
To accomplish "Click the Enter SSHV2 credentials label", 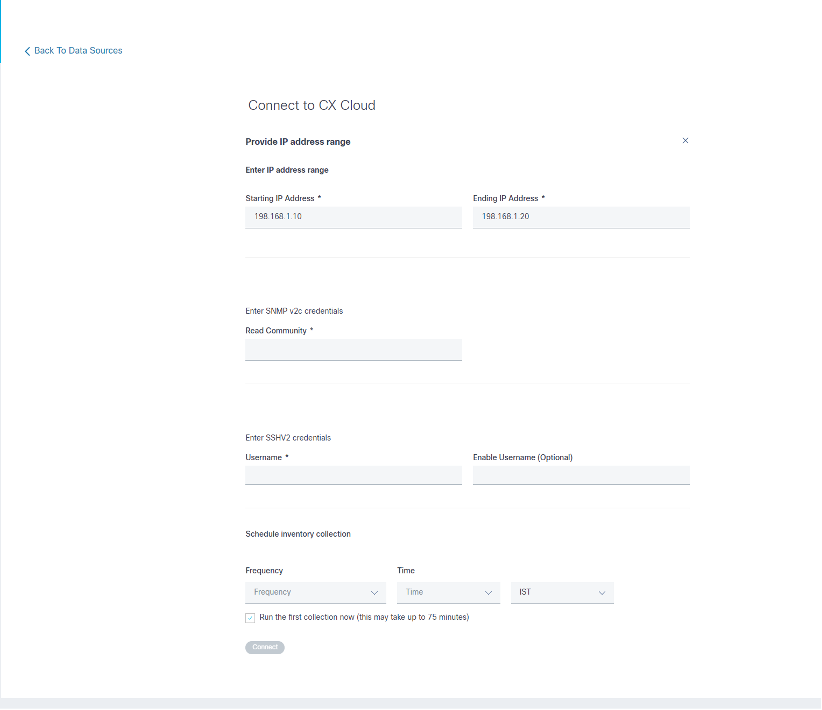I will coord(288,438).
